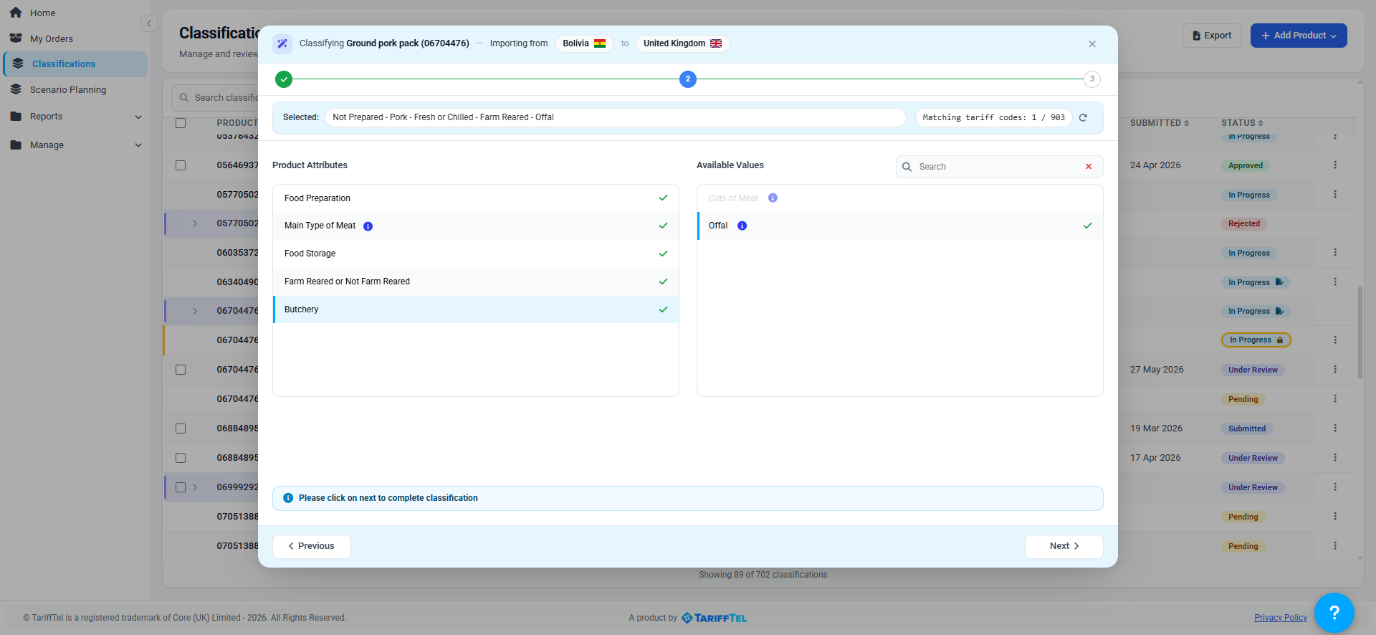Click the Manage folder icon
This screenshot has height=635, width=1376.
(16, 145)
